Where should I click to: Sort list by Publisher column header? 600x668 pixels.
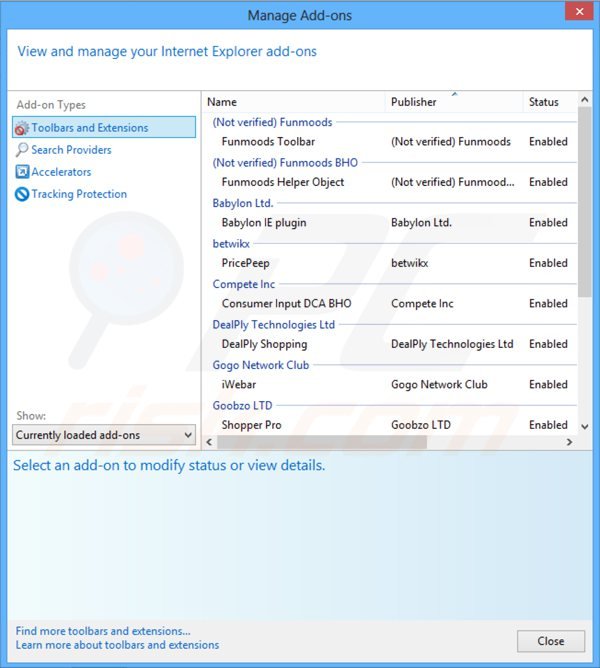pyautogui.click(x=454, y=102)
